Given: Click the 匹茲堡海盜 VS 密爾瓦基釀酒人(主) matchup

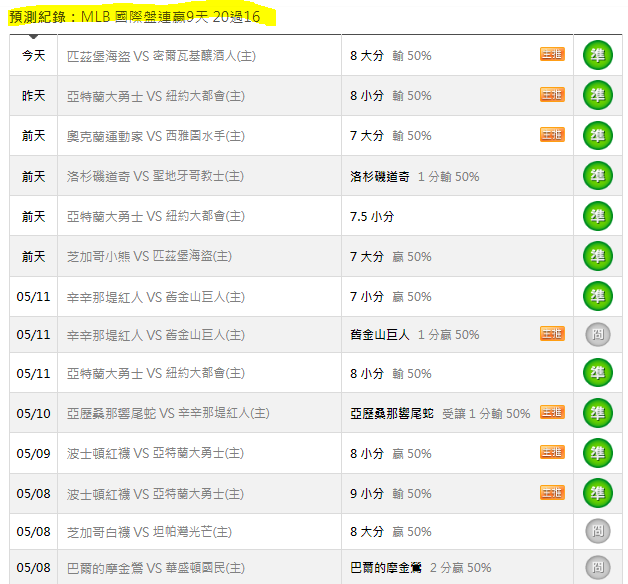Looking at the screenshot, I should [161, 56].
